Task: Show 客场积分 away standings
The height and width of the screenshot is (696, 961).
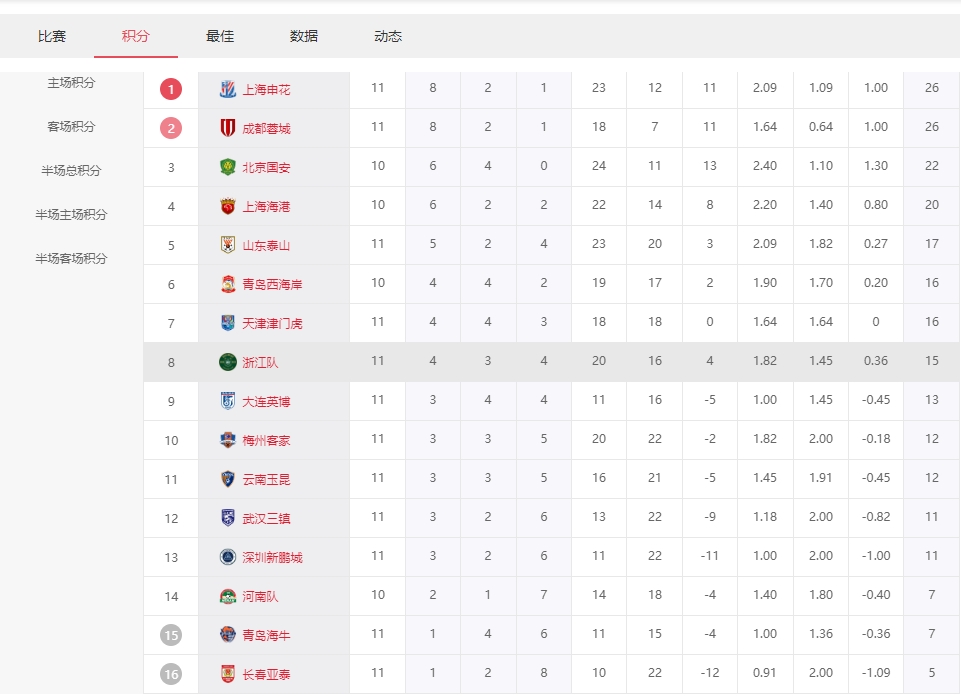Action: pos(71,127)
